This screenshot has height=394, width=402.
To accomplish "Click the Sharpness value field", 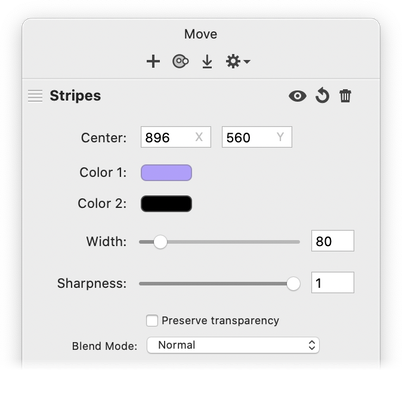I will tap(333, 283).
